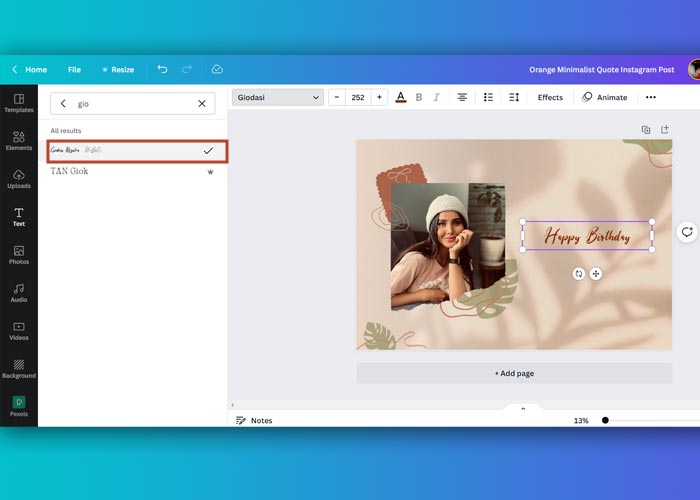Open the Videos panel
Screen dimensions: 700x500
coord(19,331)
